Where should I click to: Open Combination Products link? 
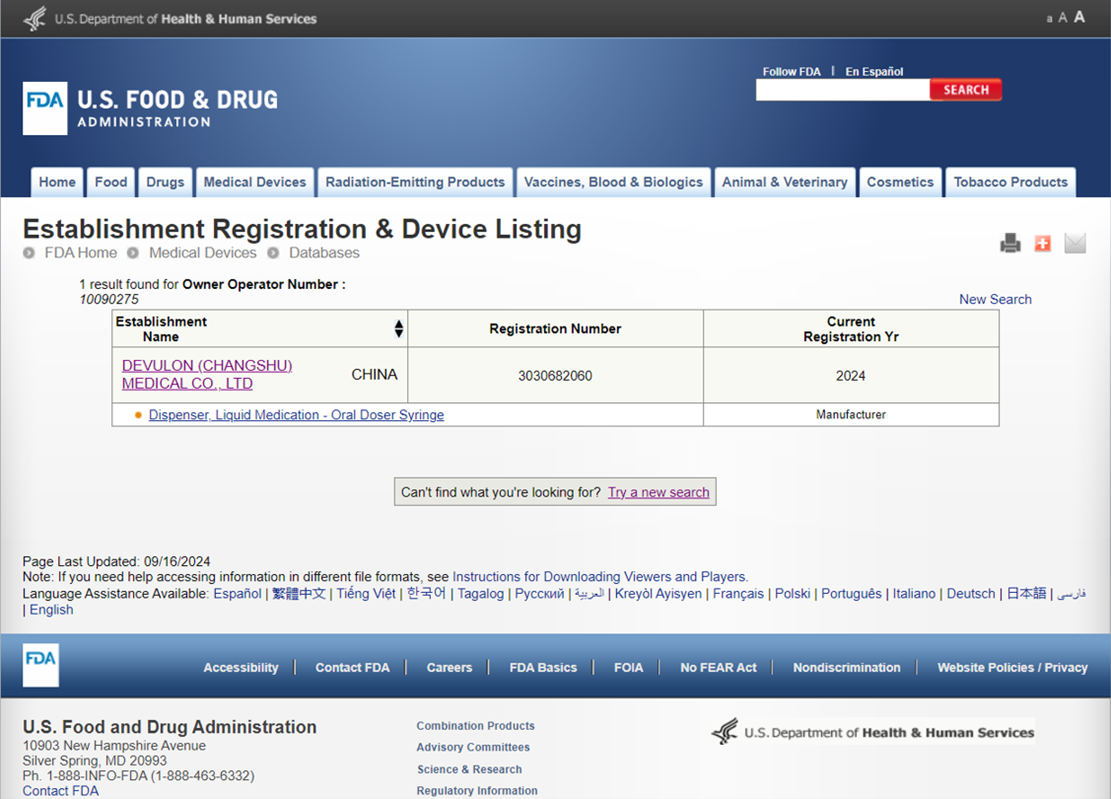475,726
